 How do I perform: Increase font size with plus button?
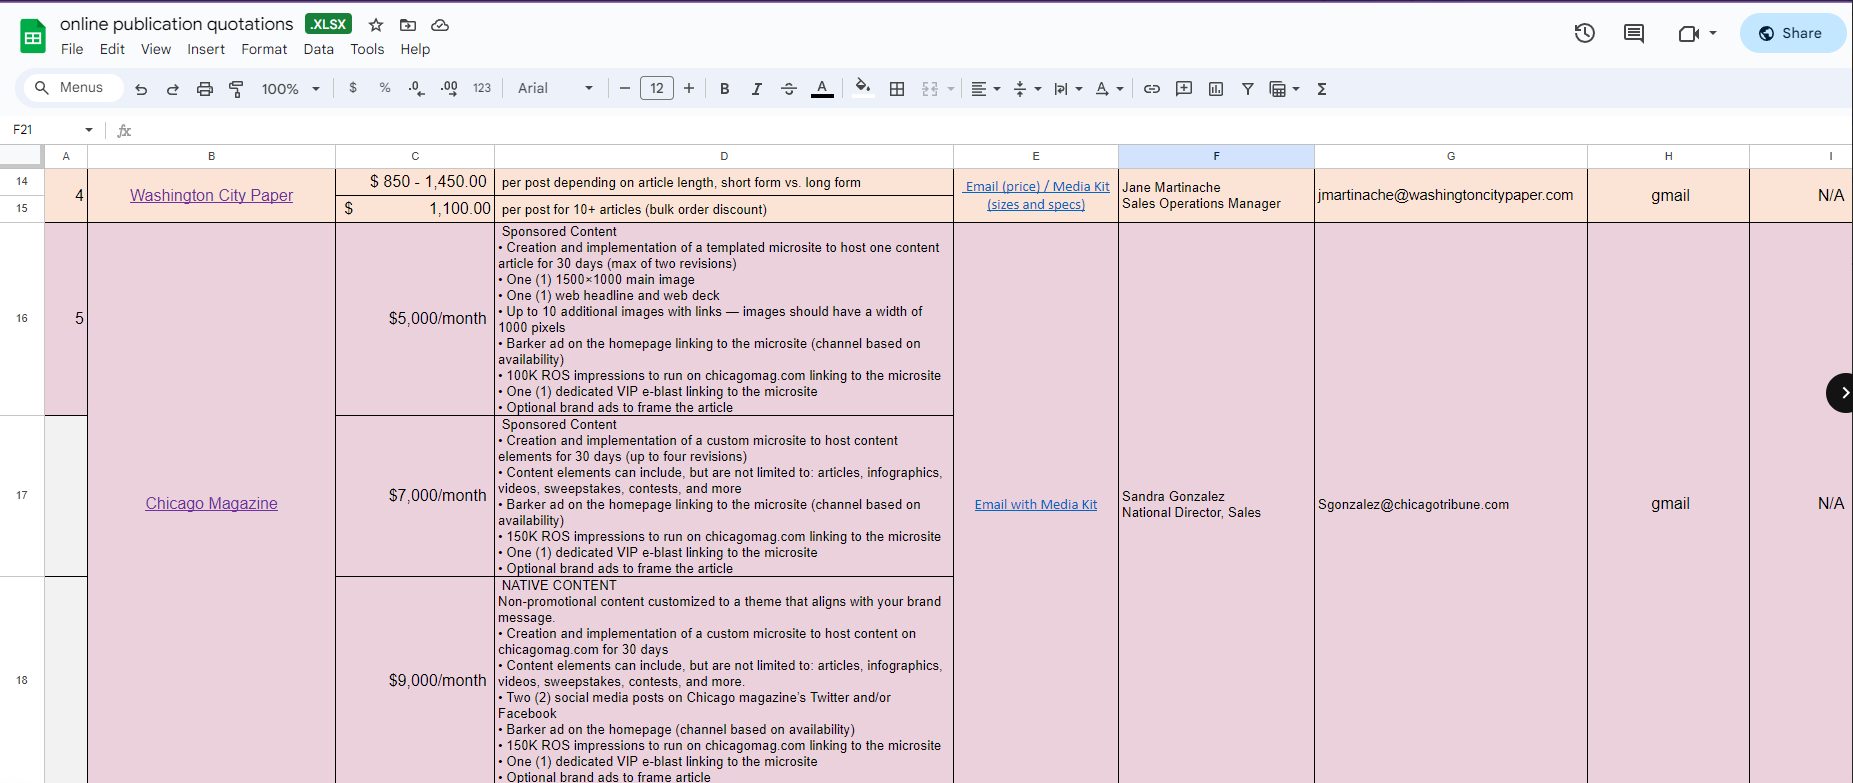pos(689,88)
